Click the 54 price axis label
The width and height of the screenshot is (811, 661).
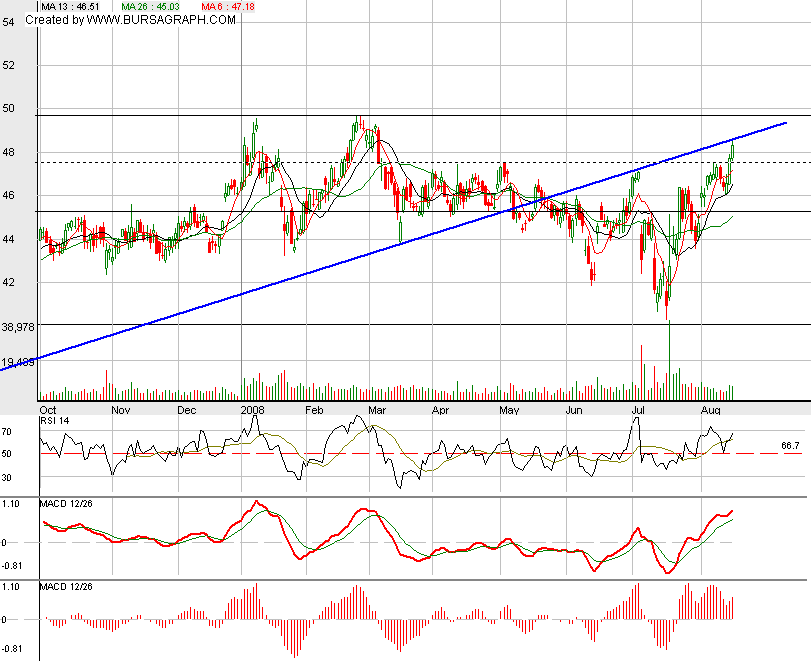8,22
